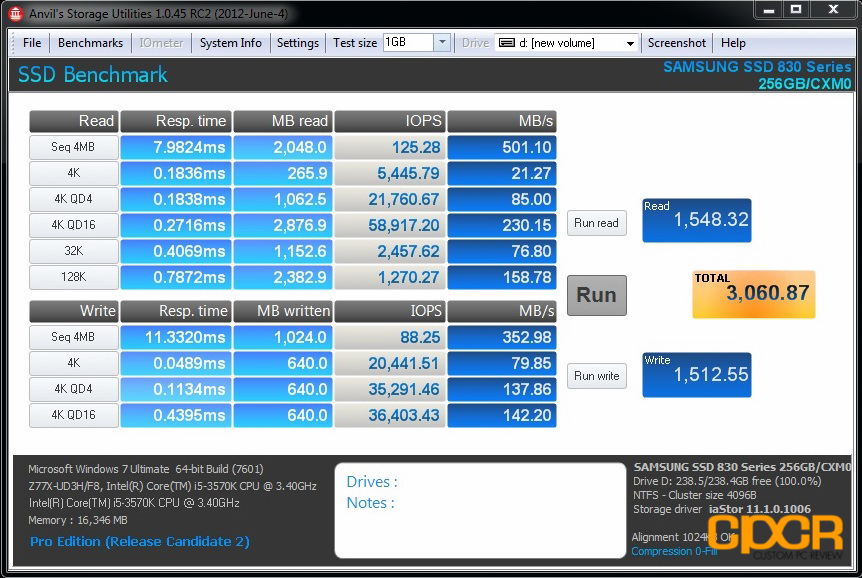Select the read 4K QD4 test button
This screenshot has height=578, width=862.
coord(74,199)
